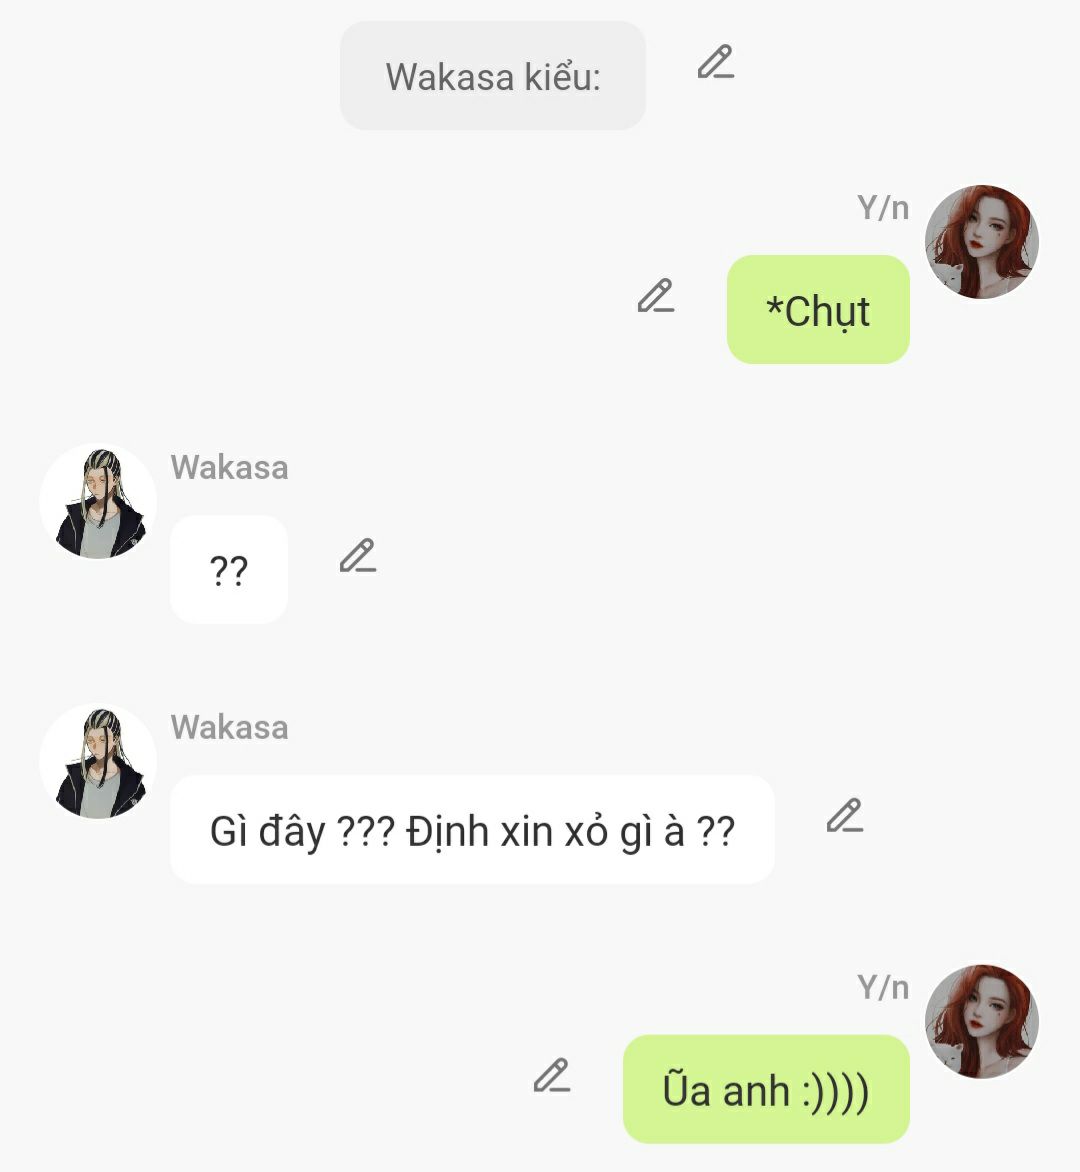Click the 'Wakasa' name above '??' bubble
The height and width of the screenshot is (1172, 1080).
coord(229,467)
